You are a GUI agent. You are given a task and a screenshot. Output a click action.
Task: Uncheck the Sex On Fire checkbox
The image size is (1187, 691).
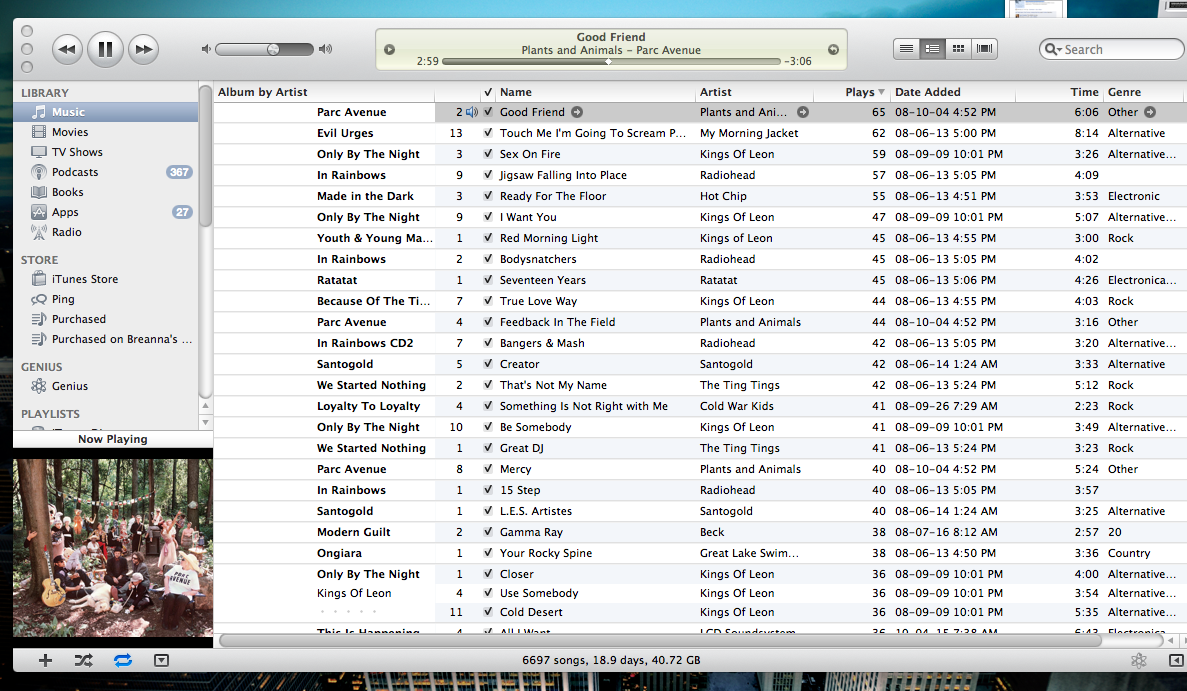pyautogui.click(x=488, y=154)
